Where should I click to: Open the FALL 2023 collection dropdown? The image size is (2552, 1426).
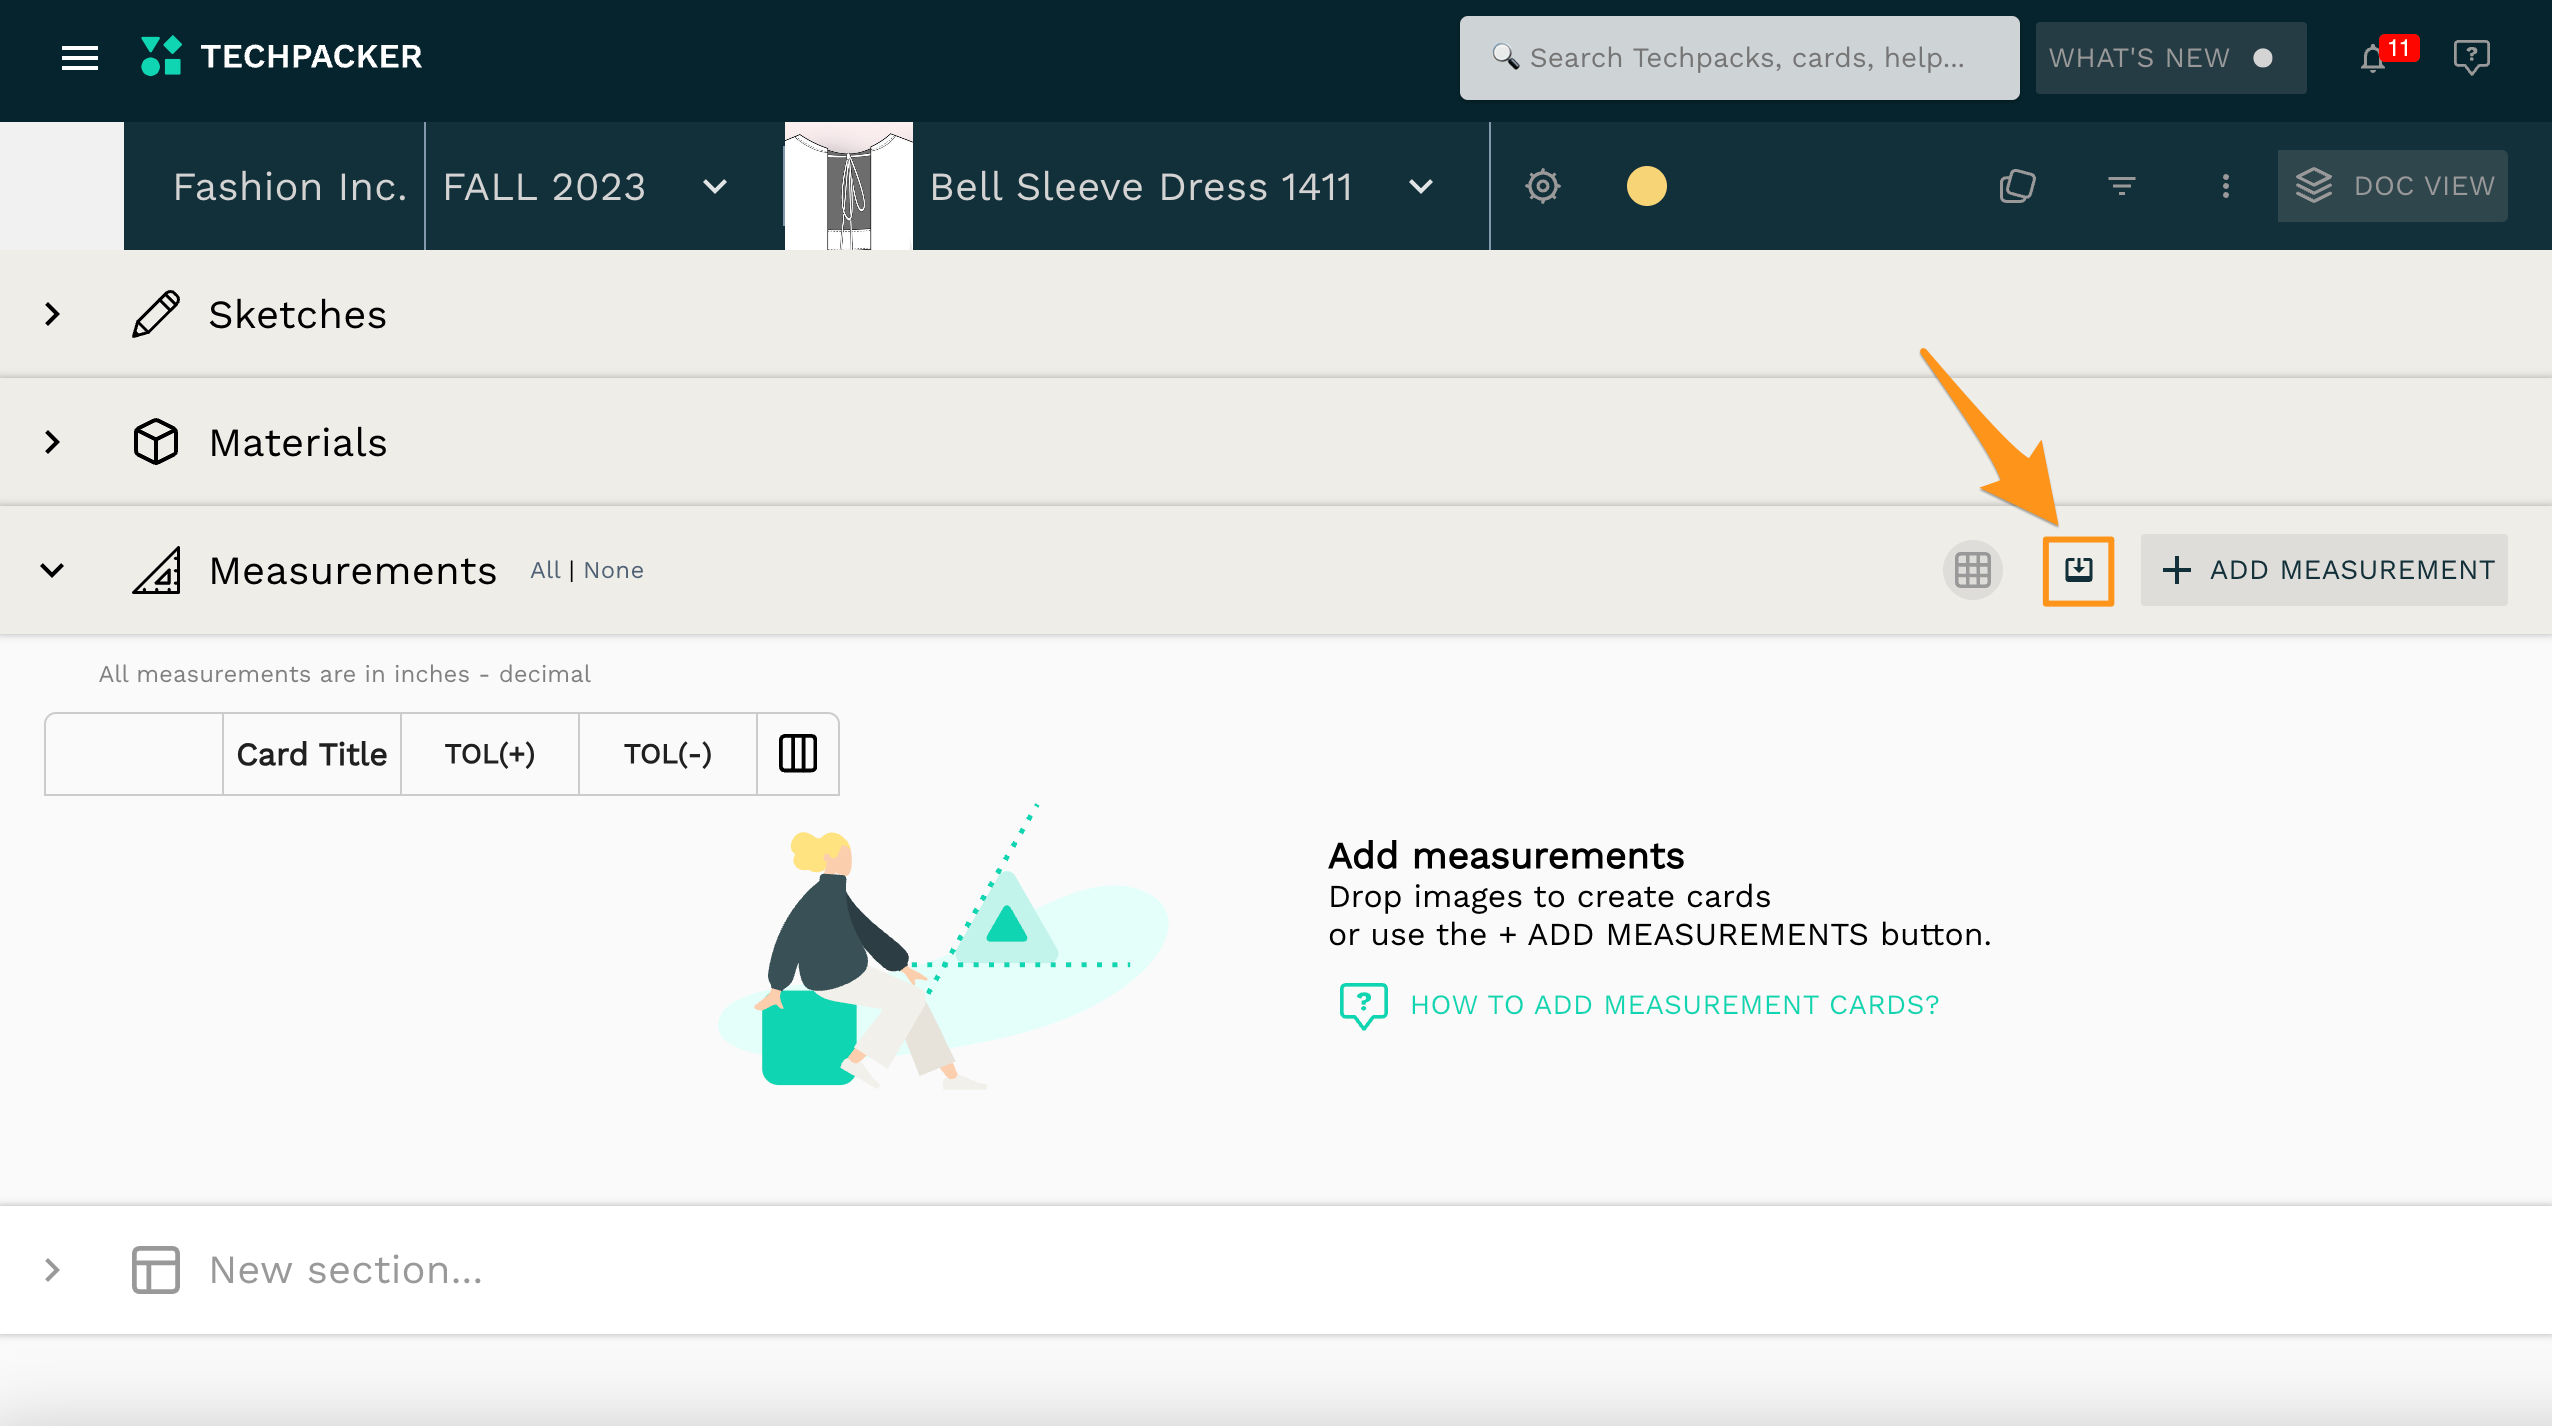[x=714, y=186]
